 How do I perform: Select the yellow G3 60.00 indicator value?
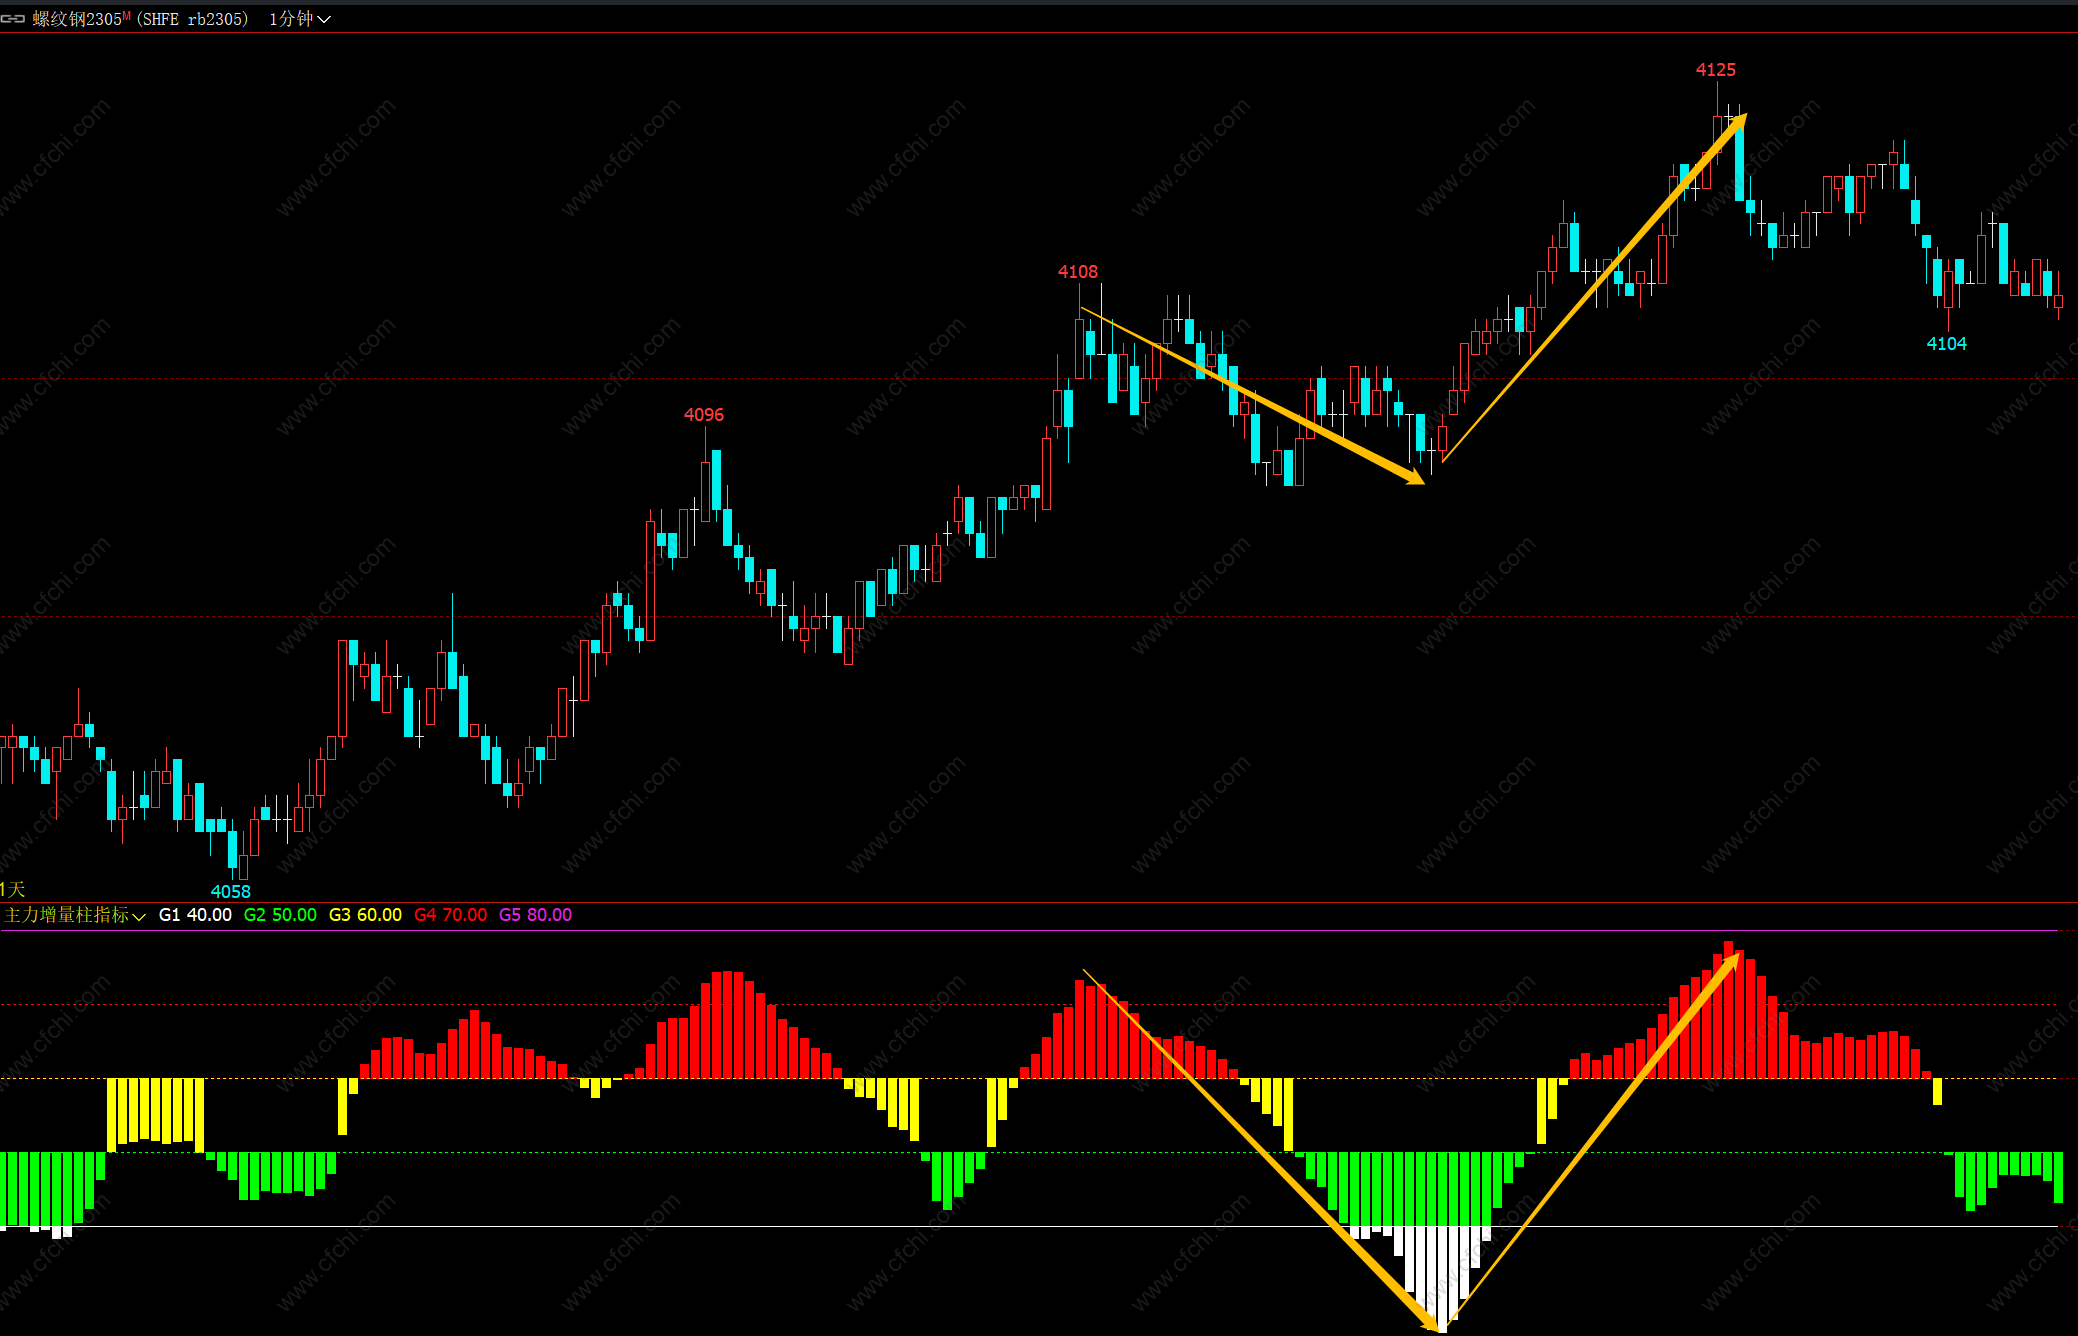[x=365, y=915]
